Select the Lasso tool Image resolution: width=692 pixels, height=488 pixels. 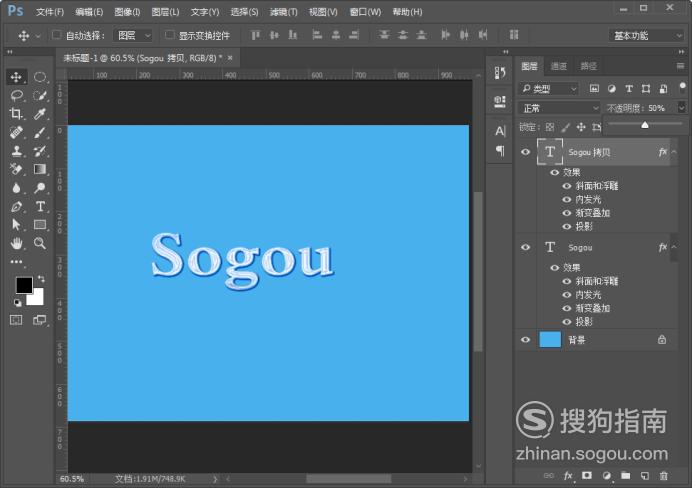click(x=16, y=95)
